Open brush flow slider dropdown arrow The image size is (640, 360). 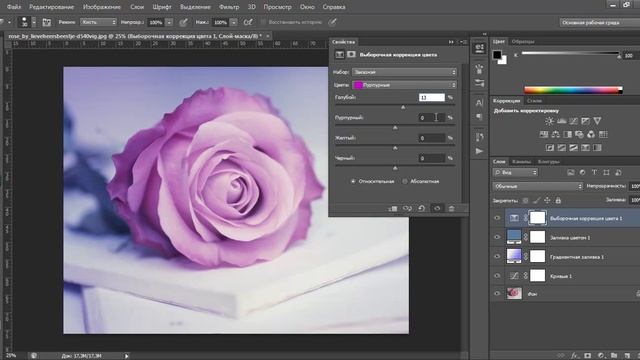click(233, 22)
